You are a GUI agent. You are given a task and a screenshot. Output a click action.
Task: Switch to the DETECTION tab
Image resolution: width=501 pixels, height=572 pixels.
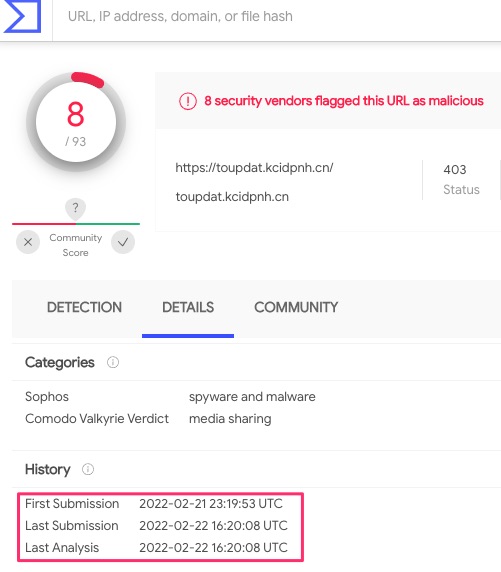(84, 308)
